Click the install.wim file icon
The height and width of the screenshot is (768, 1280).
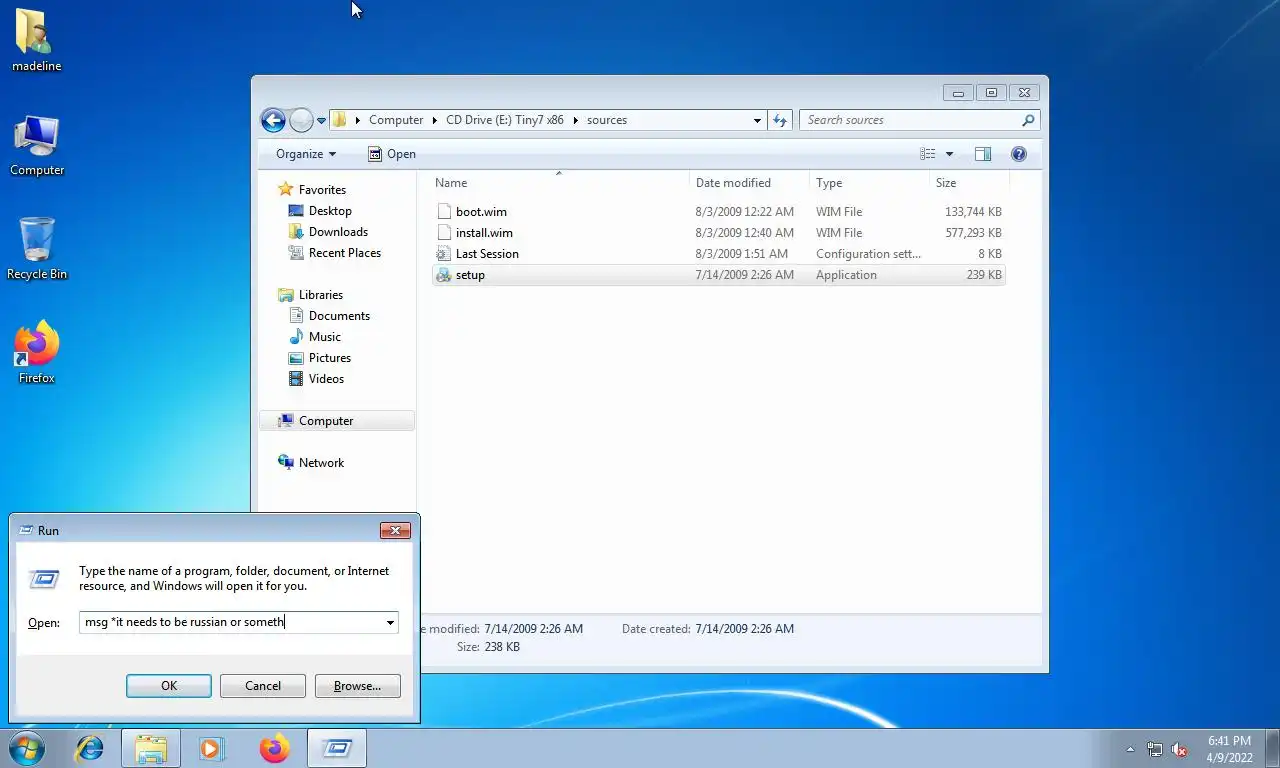(444, 233)
